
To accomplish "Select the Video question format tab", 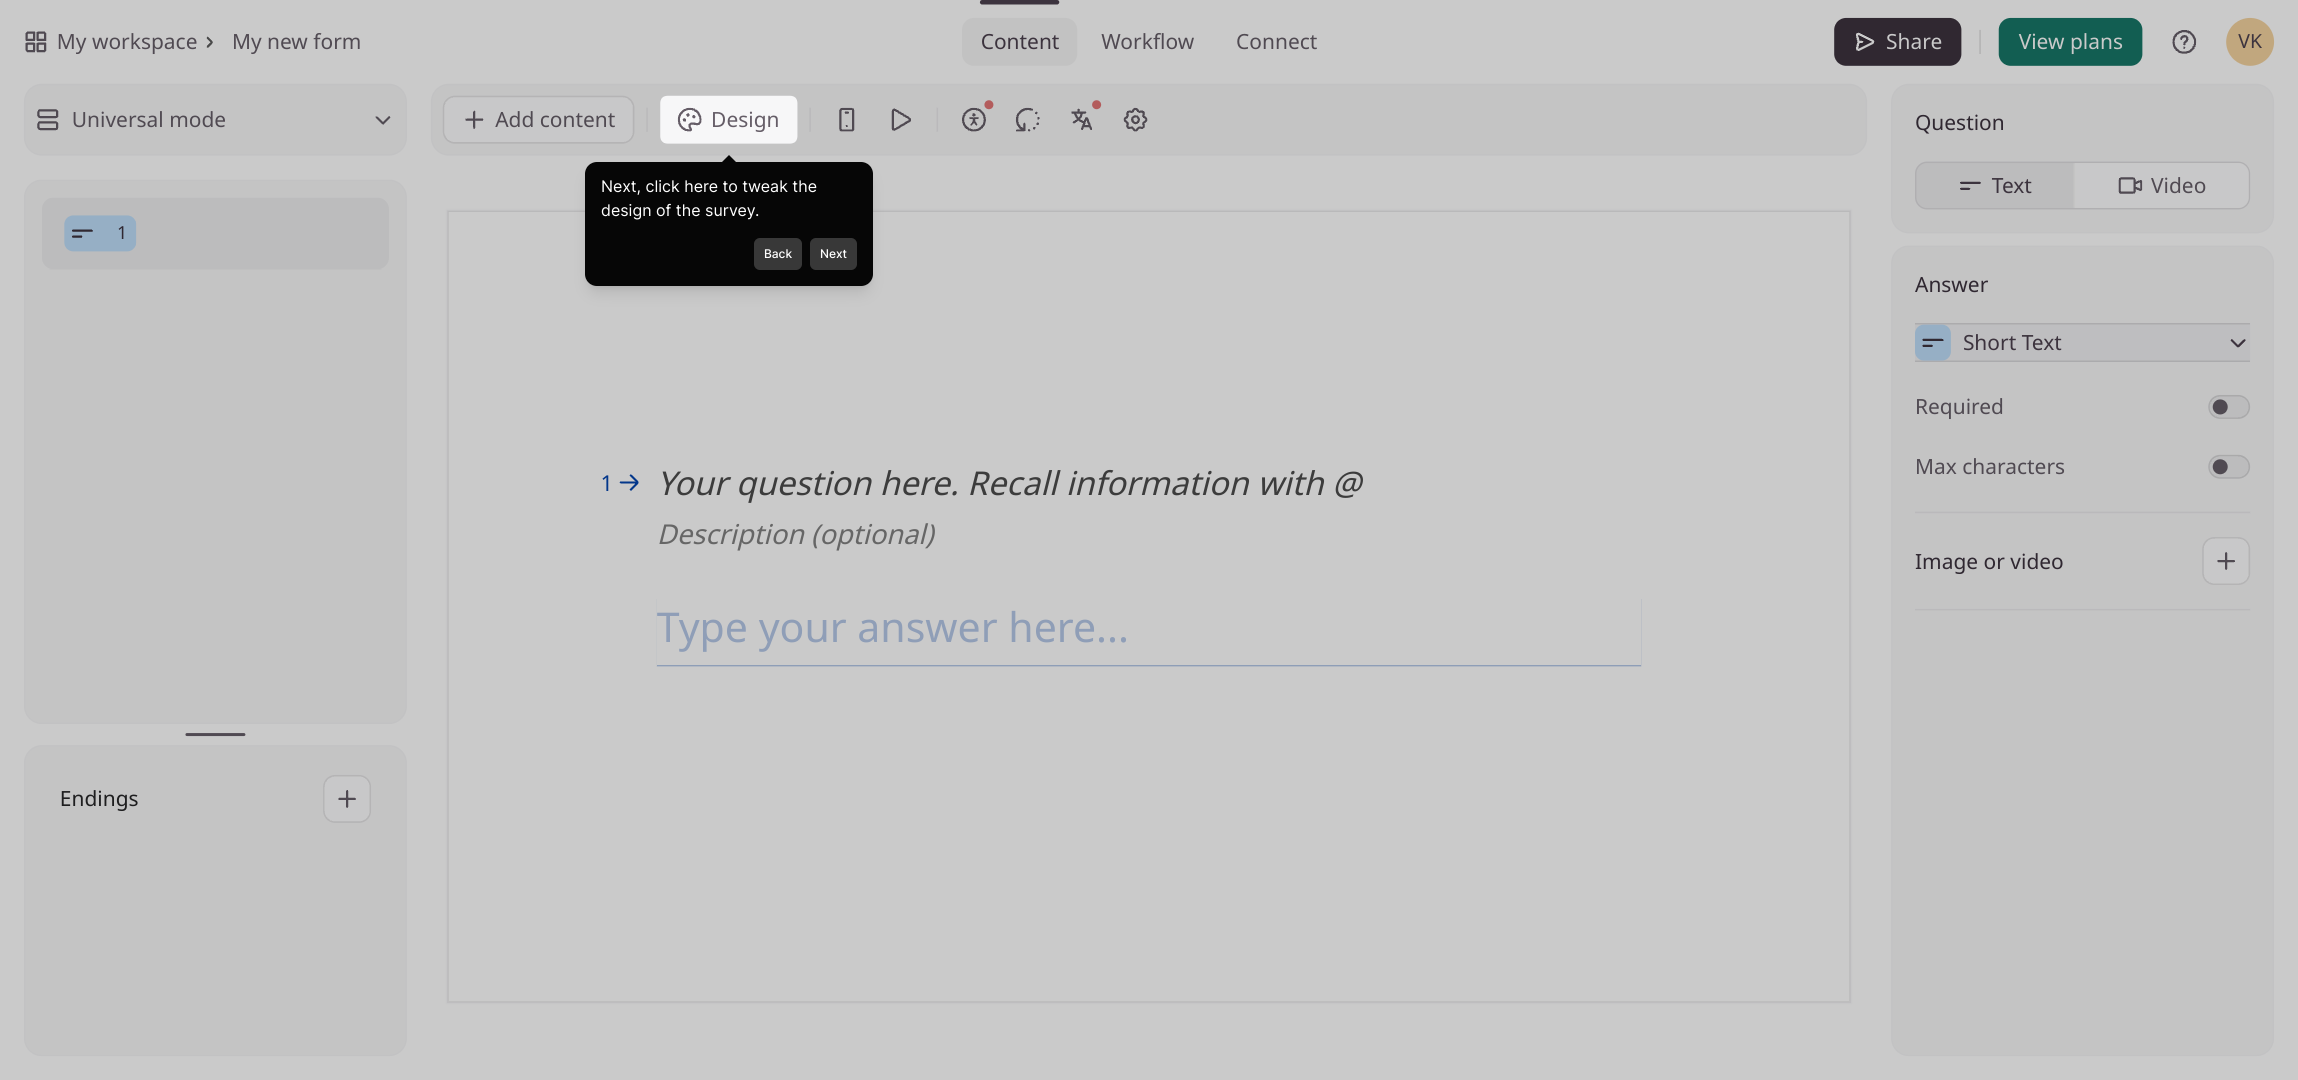I will (x=2161, y=186).
